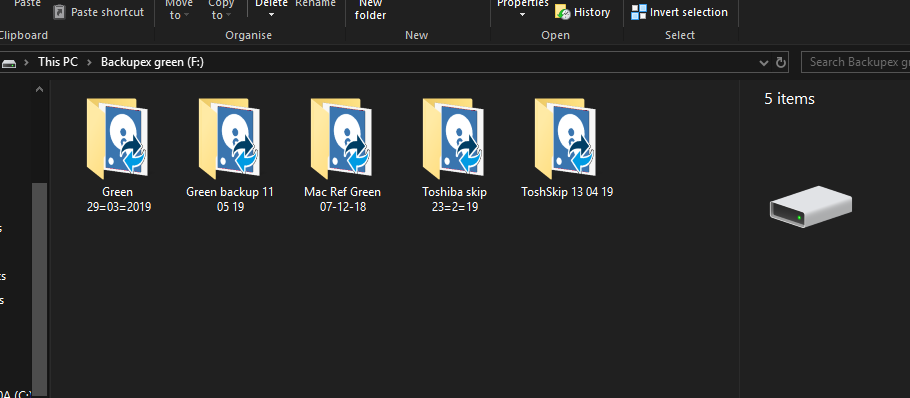Click Invert selection in Select group
Viewport: 910px width, 398px height.
(x=680, y=12)
